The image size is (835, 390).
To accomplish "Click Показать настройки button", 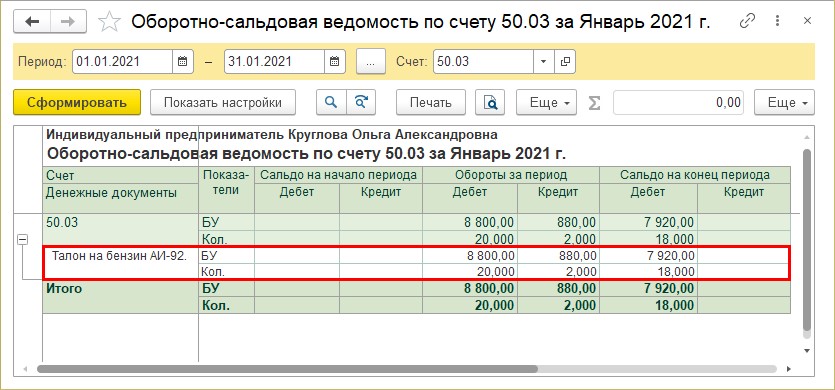I will coord(223,102).
